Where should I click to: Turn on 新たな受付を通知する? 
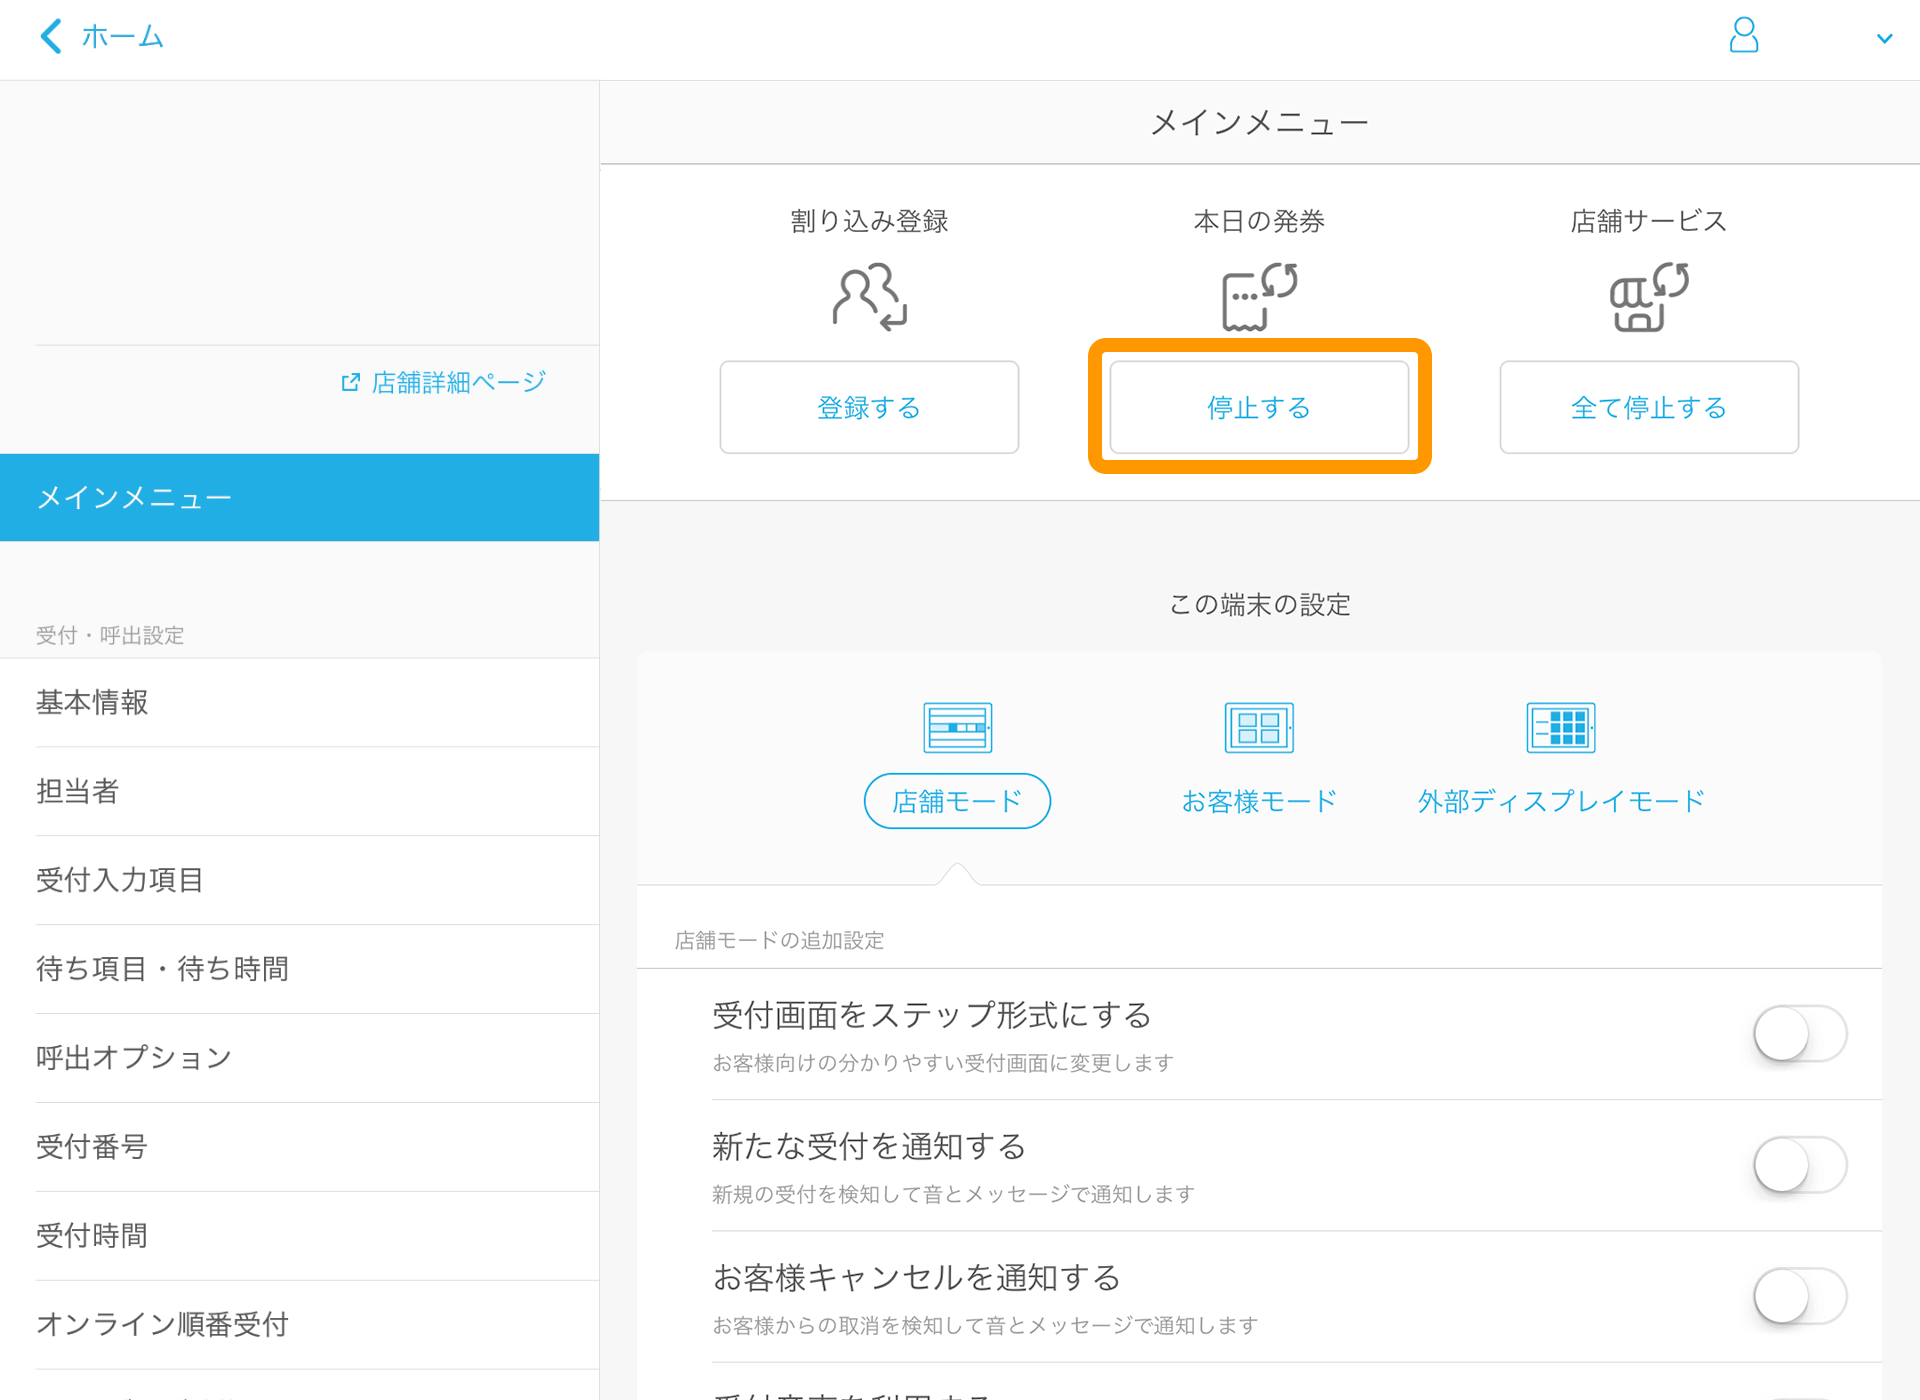coord(1800,1165)
